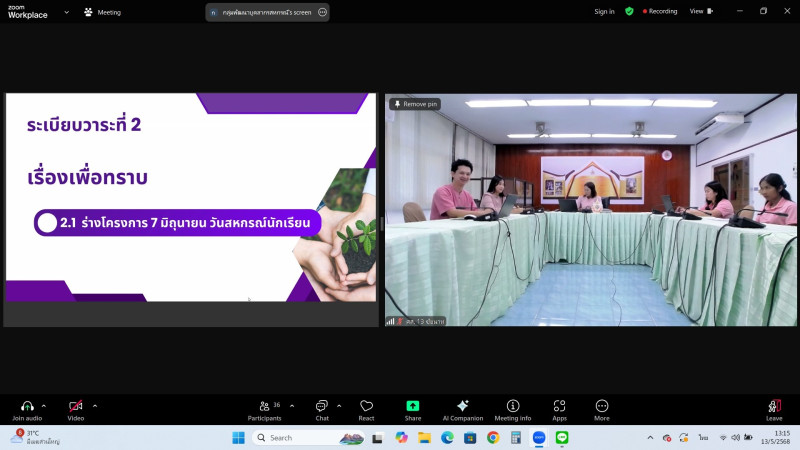Click the green Share screen button
This screenshot has height=450, width=800.
coord(412,409)
